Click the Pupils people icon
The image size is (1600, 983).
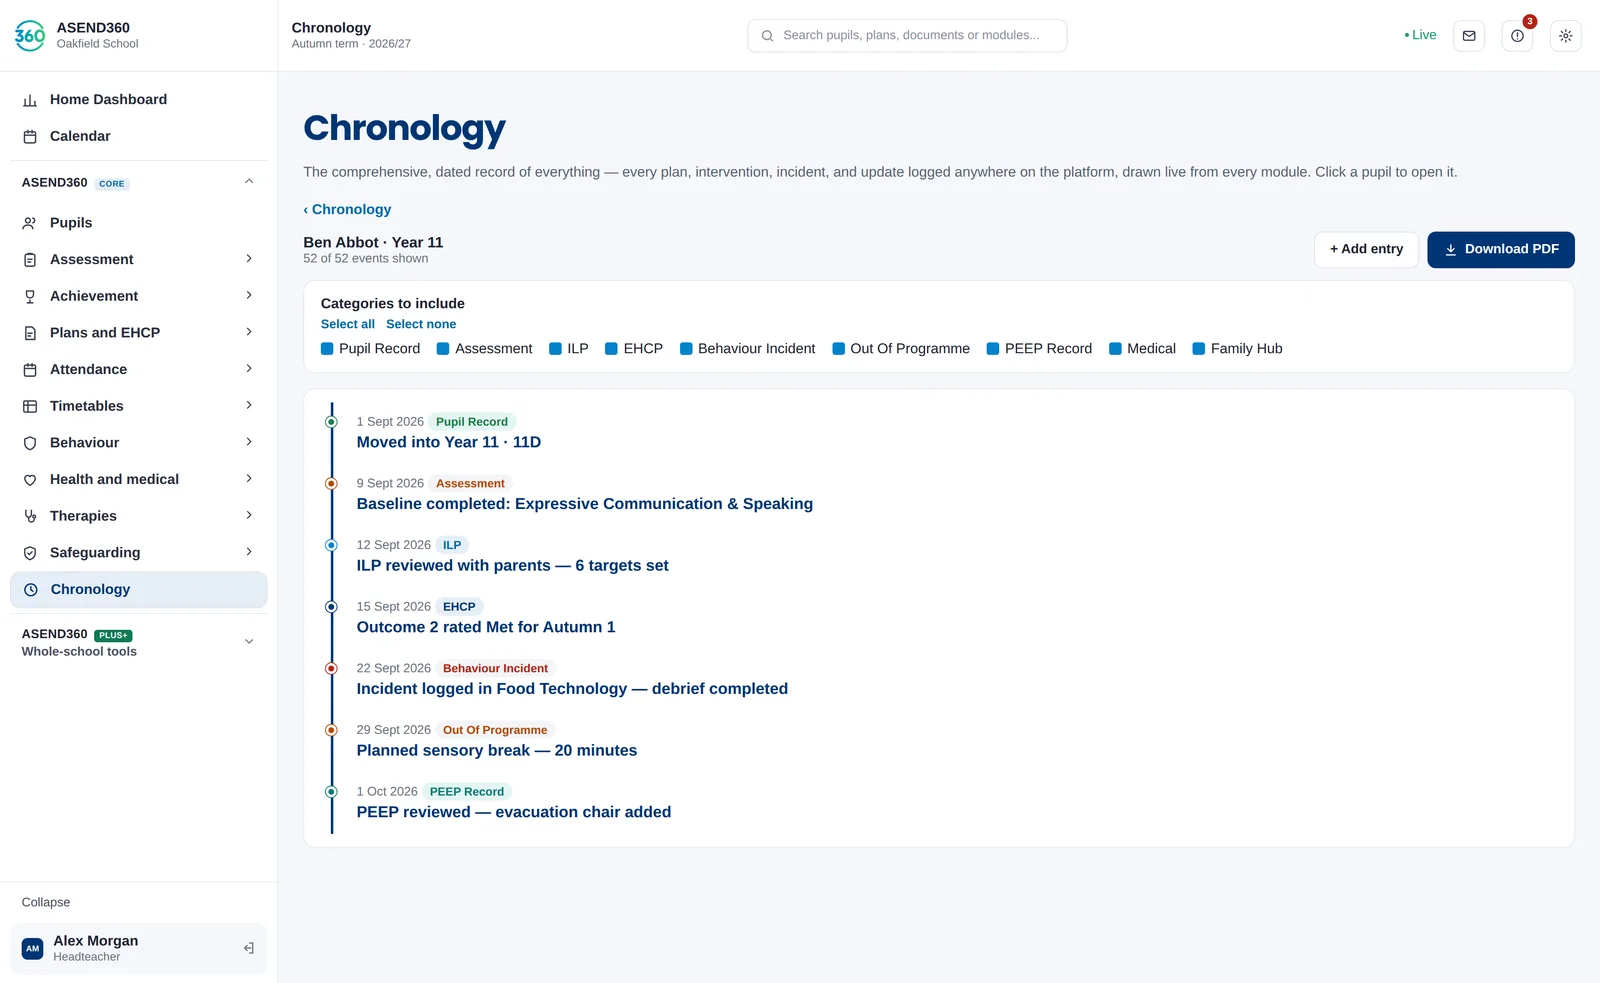pos(30,223)
